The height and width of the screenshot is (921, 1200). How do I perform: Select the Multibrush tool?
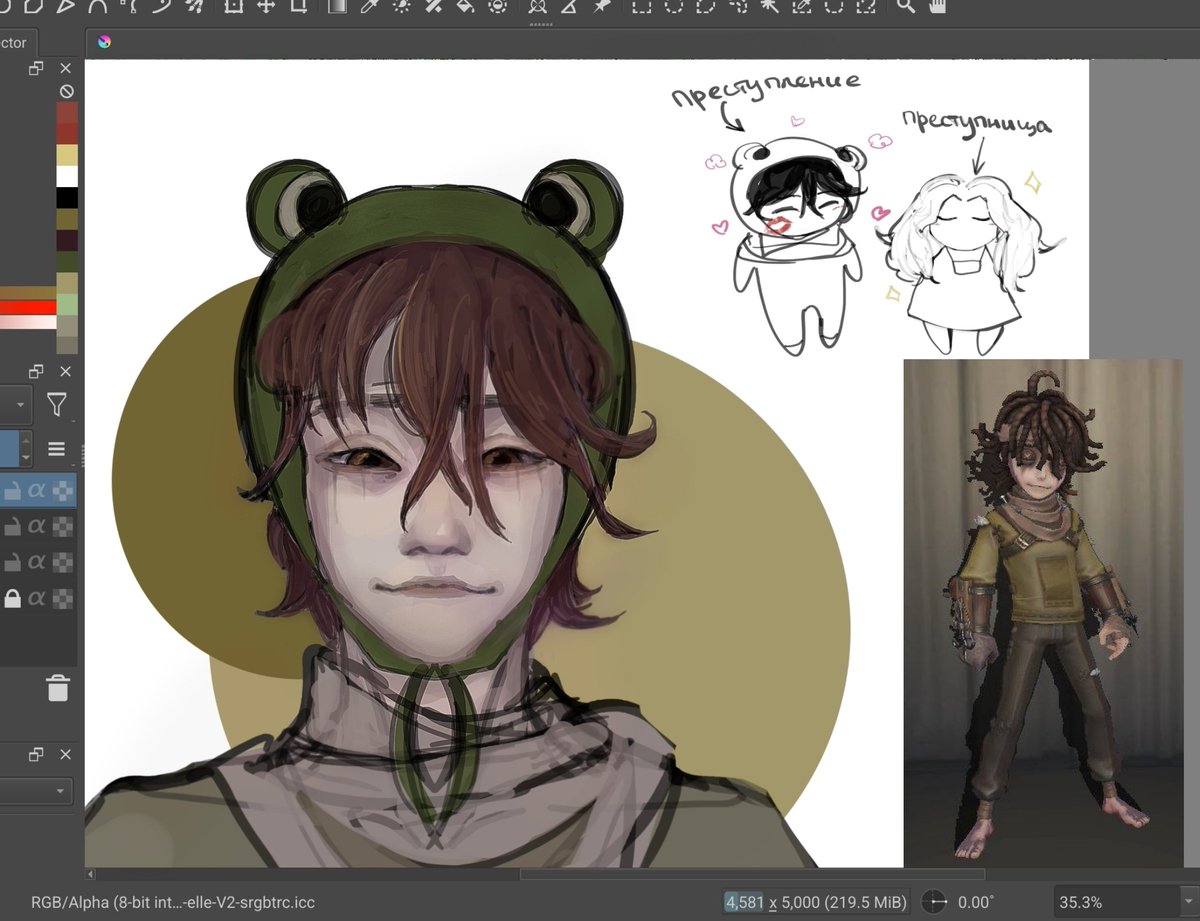(196, 6)
